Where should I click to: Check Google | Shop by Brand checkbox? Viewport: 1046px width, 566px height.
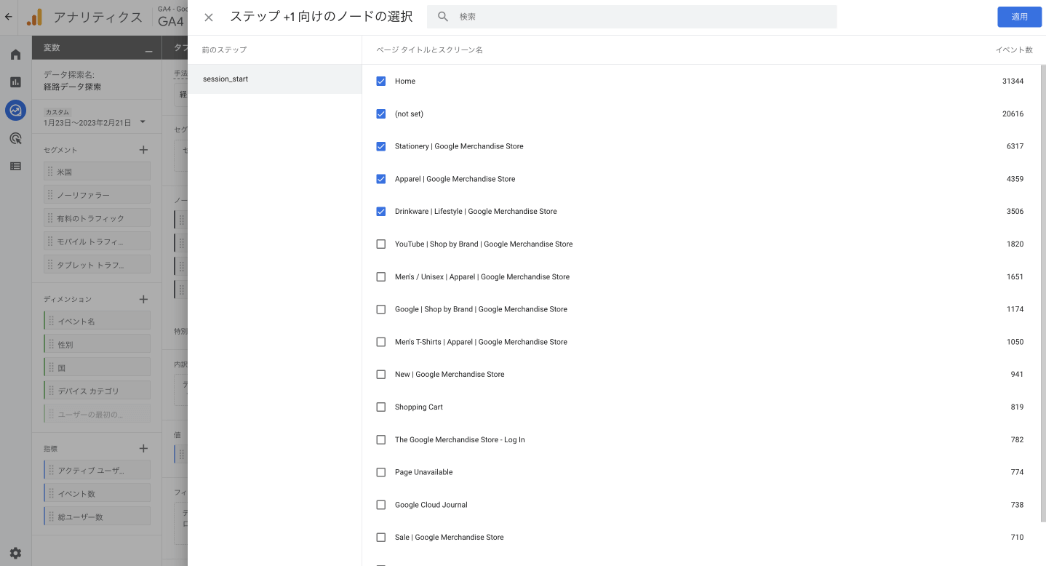(381, 310)
